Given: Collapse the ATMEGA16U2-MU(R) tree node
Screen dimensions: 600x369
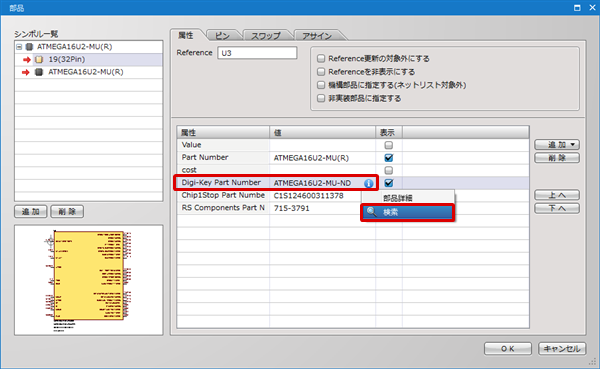Looking at the screenshot, I should [x=19, y=47].
